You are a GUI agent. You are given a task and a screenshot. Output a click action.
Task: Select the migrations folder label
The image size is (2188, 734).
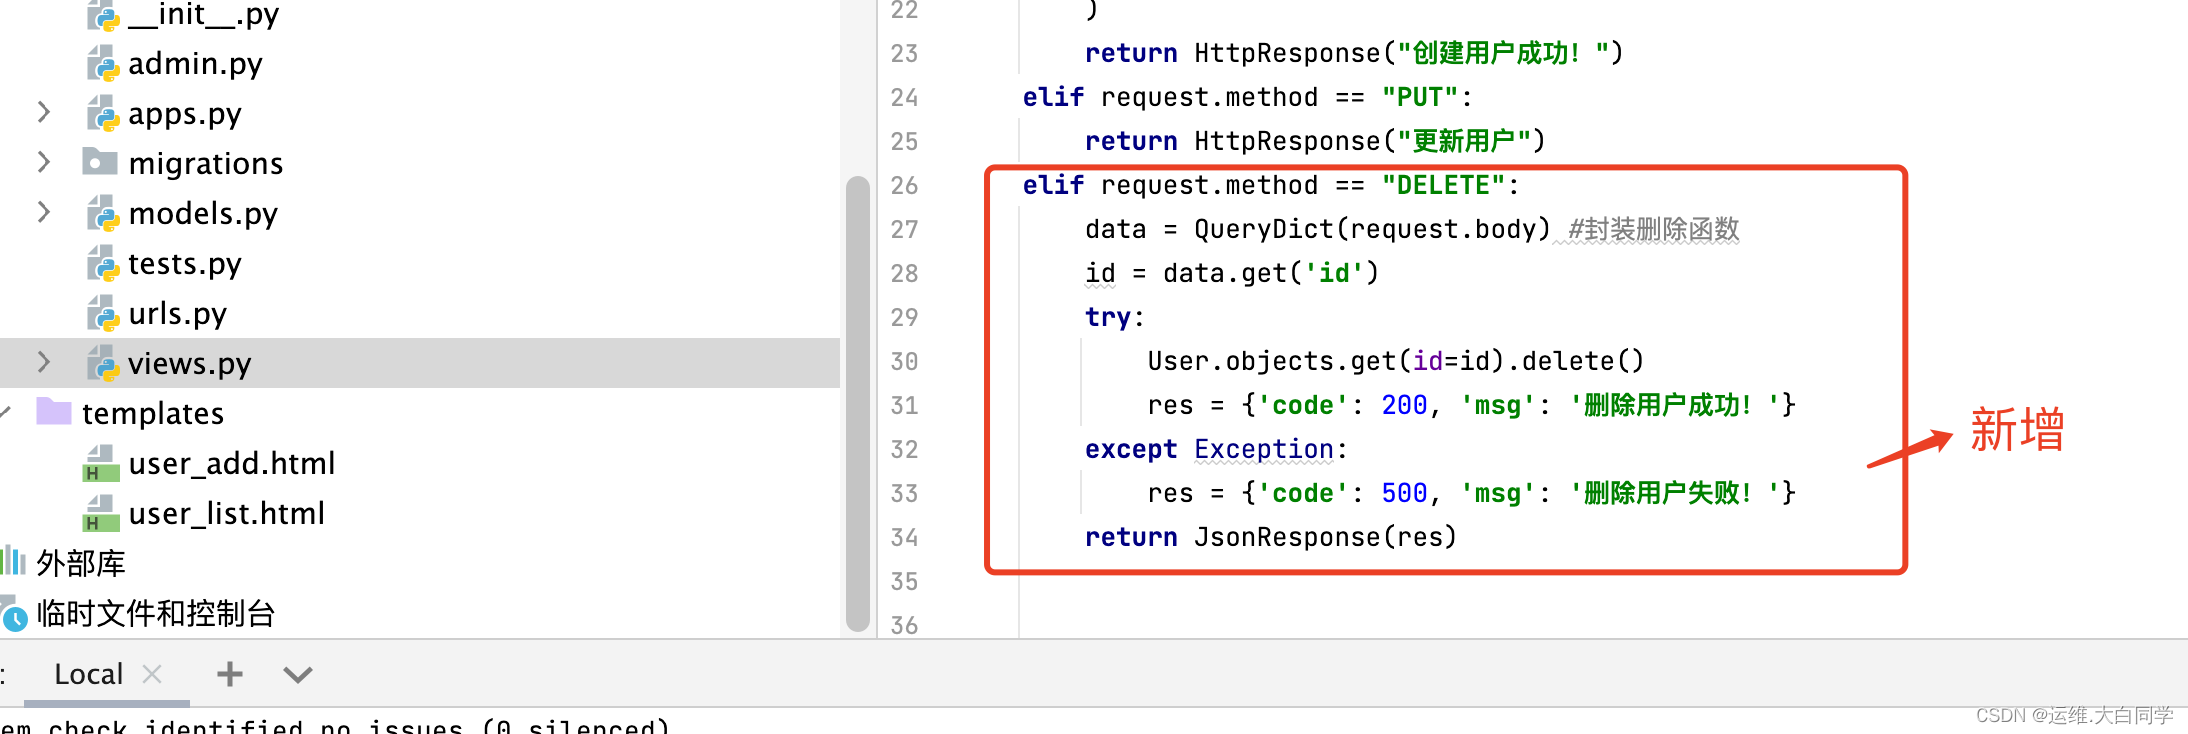click(x=206, y=163)
